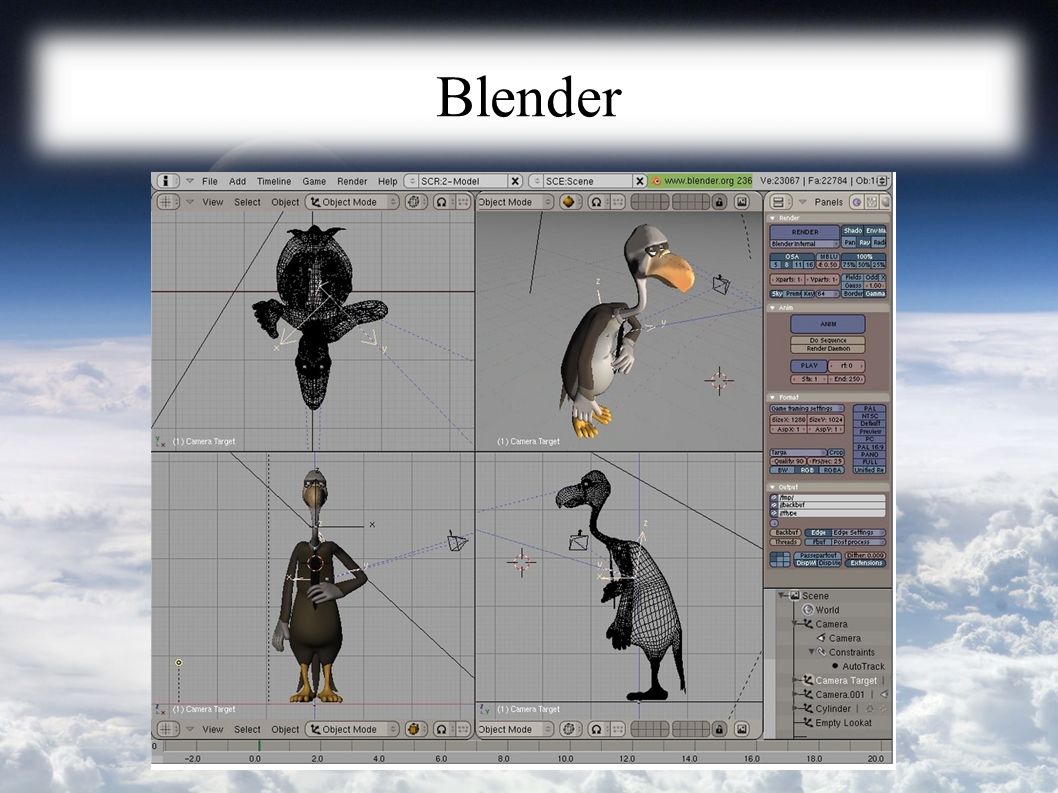
Task: Enable the OSA oversampling toggle
Action: (791, 256)
